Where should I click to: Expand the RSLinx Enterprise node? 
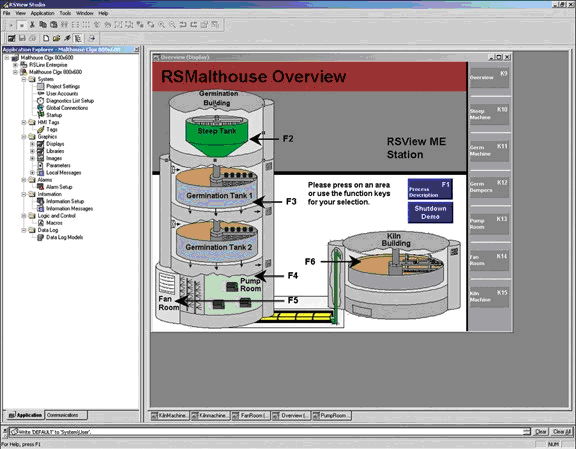pyautogui.click(x=15, y=65)
